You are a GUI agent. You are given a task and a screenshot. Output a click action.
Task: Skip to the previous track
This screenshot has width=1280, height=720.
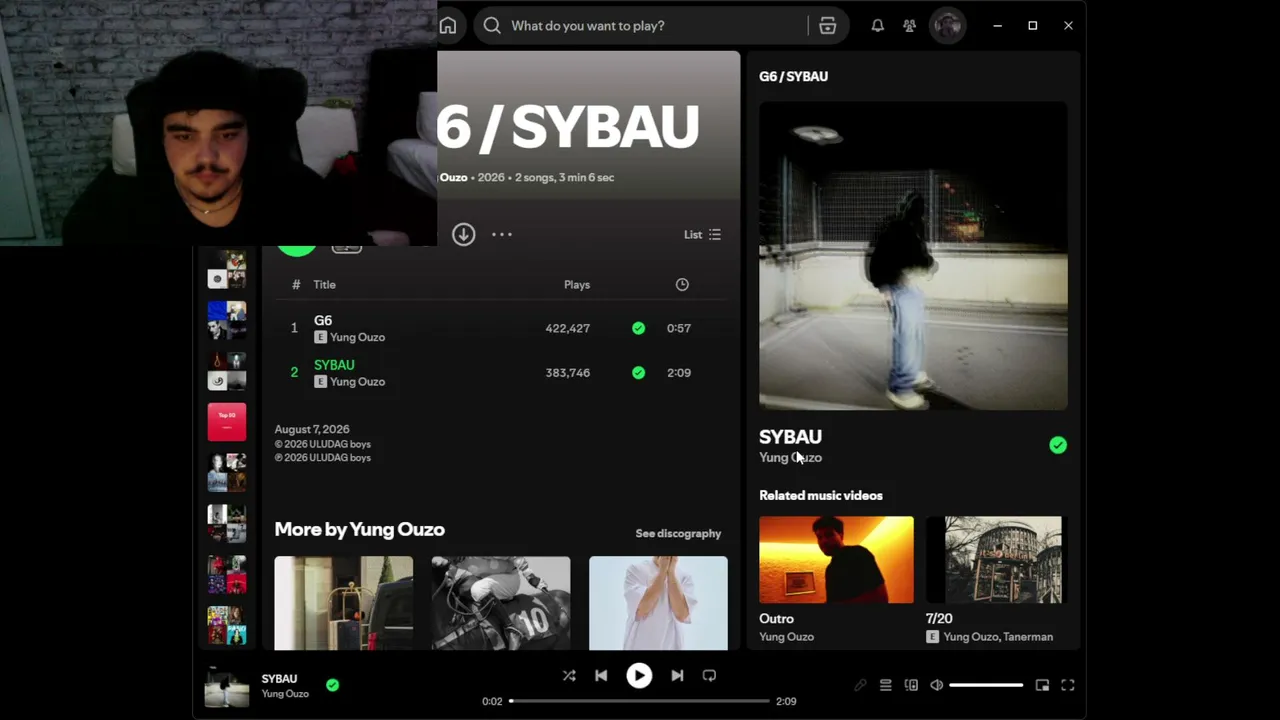pos(601,676)
